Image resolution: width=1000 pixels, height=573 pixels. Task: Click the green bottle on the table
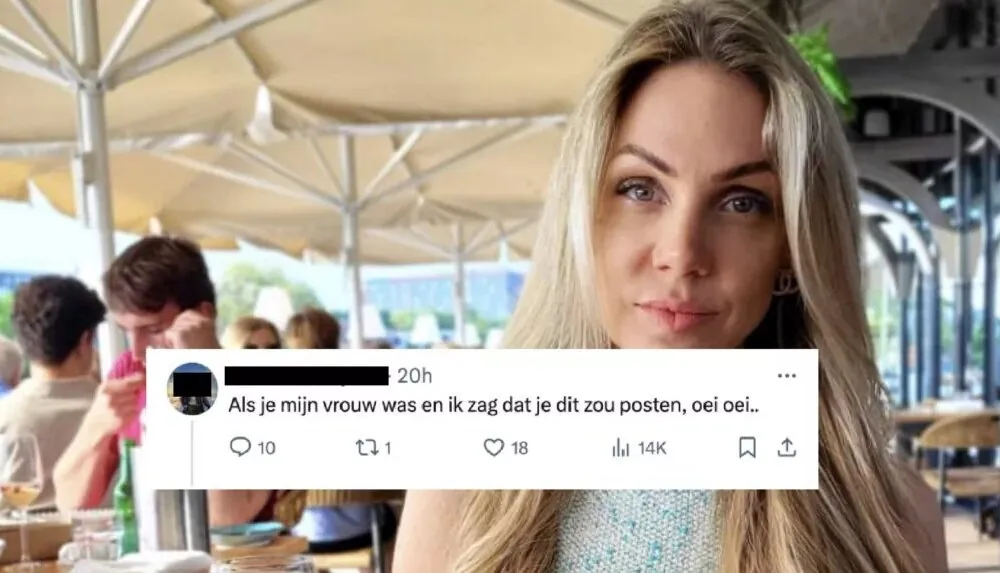pos(126,498)
